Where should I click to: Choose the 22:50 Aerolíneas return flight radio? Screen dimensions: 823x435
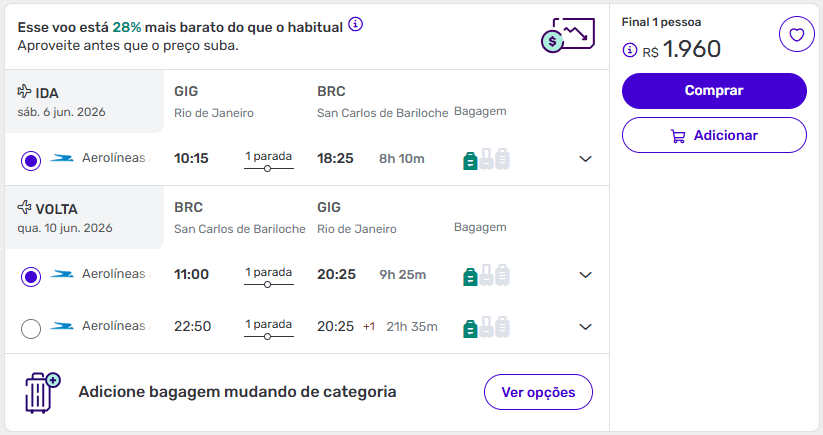[x=31, y=328]
